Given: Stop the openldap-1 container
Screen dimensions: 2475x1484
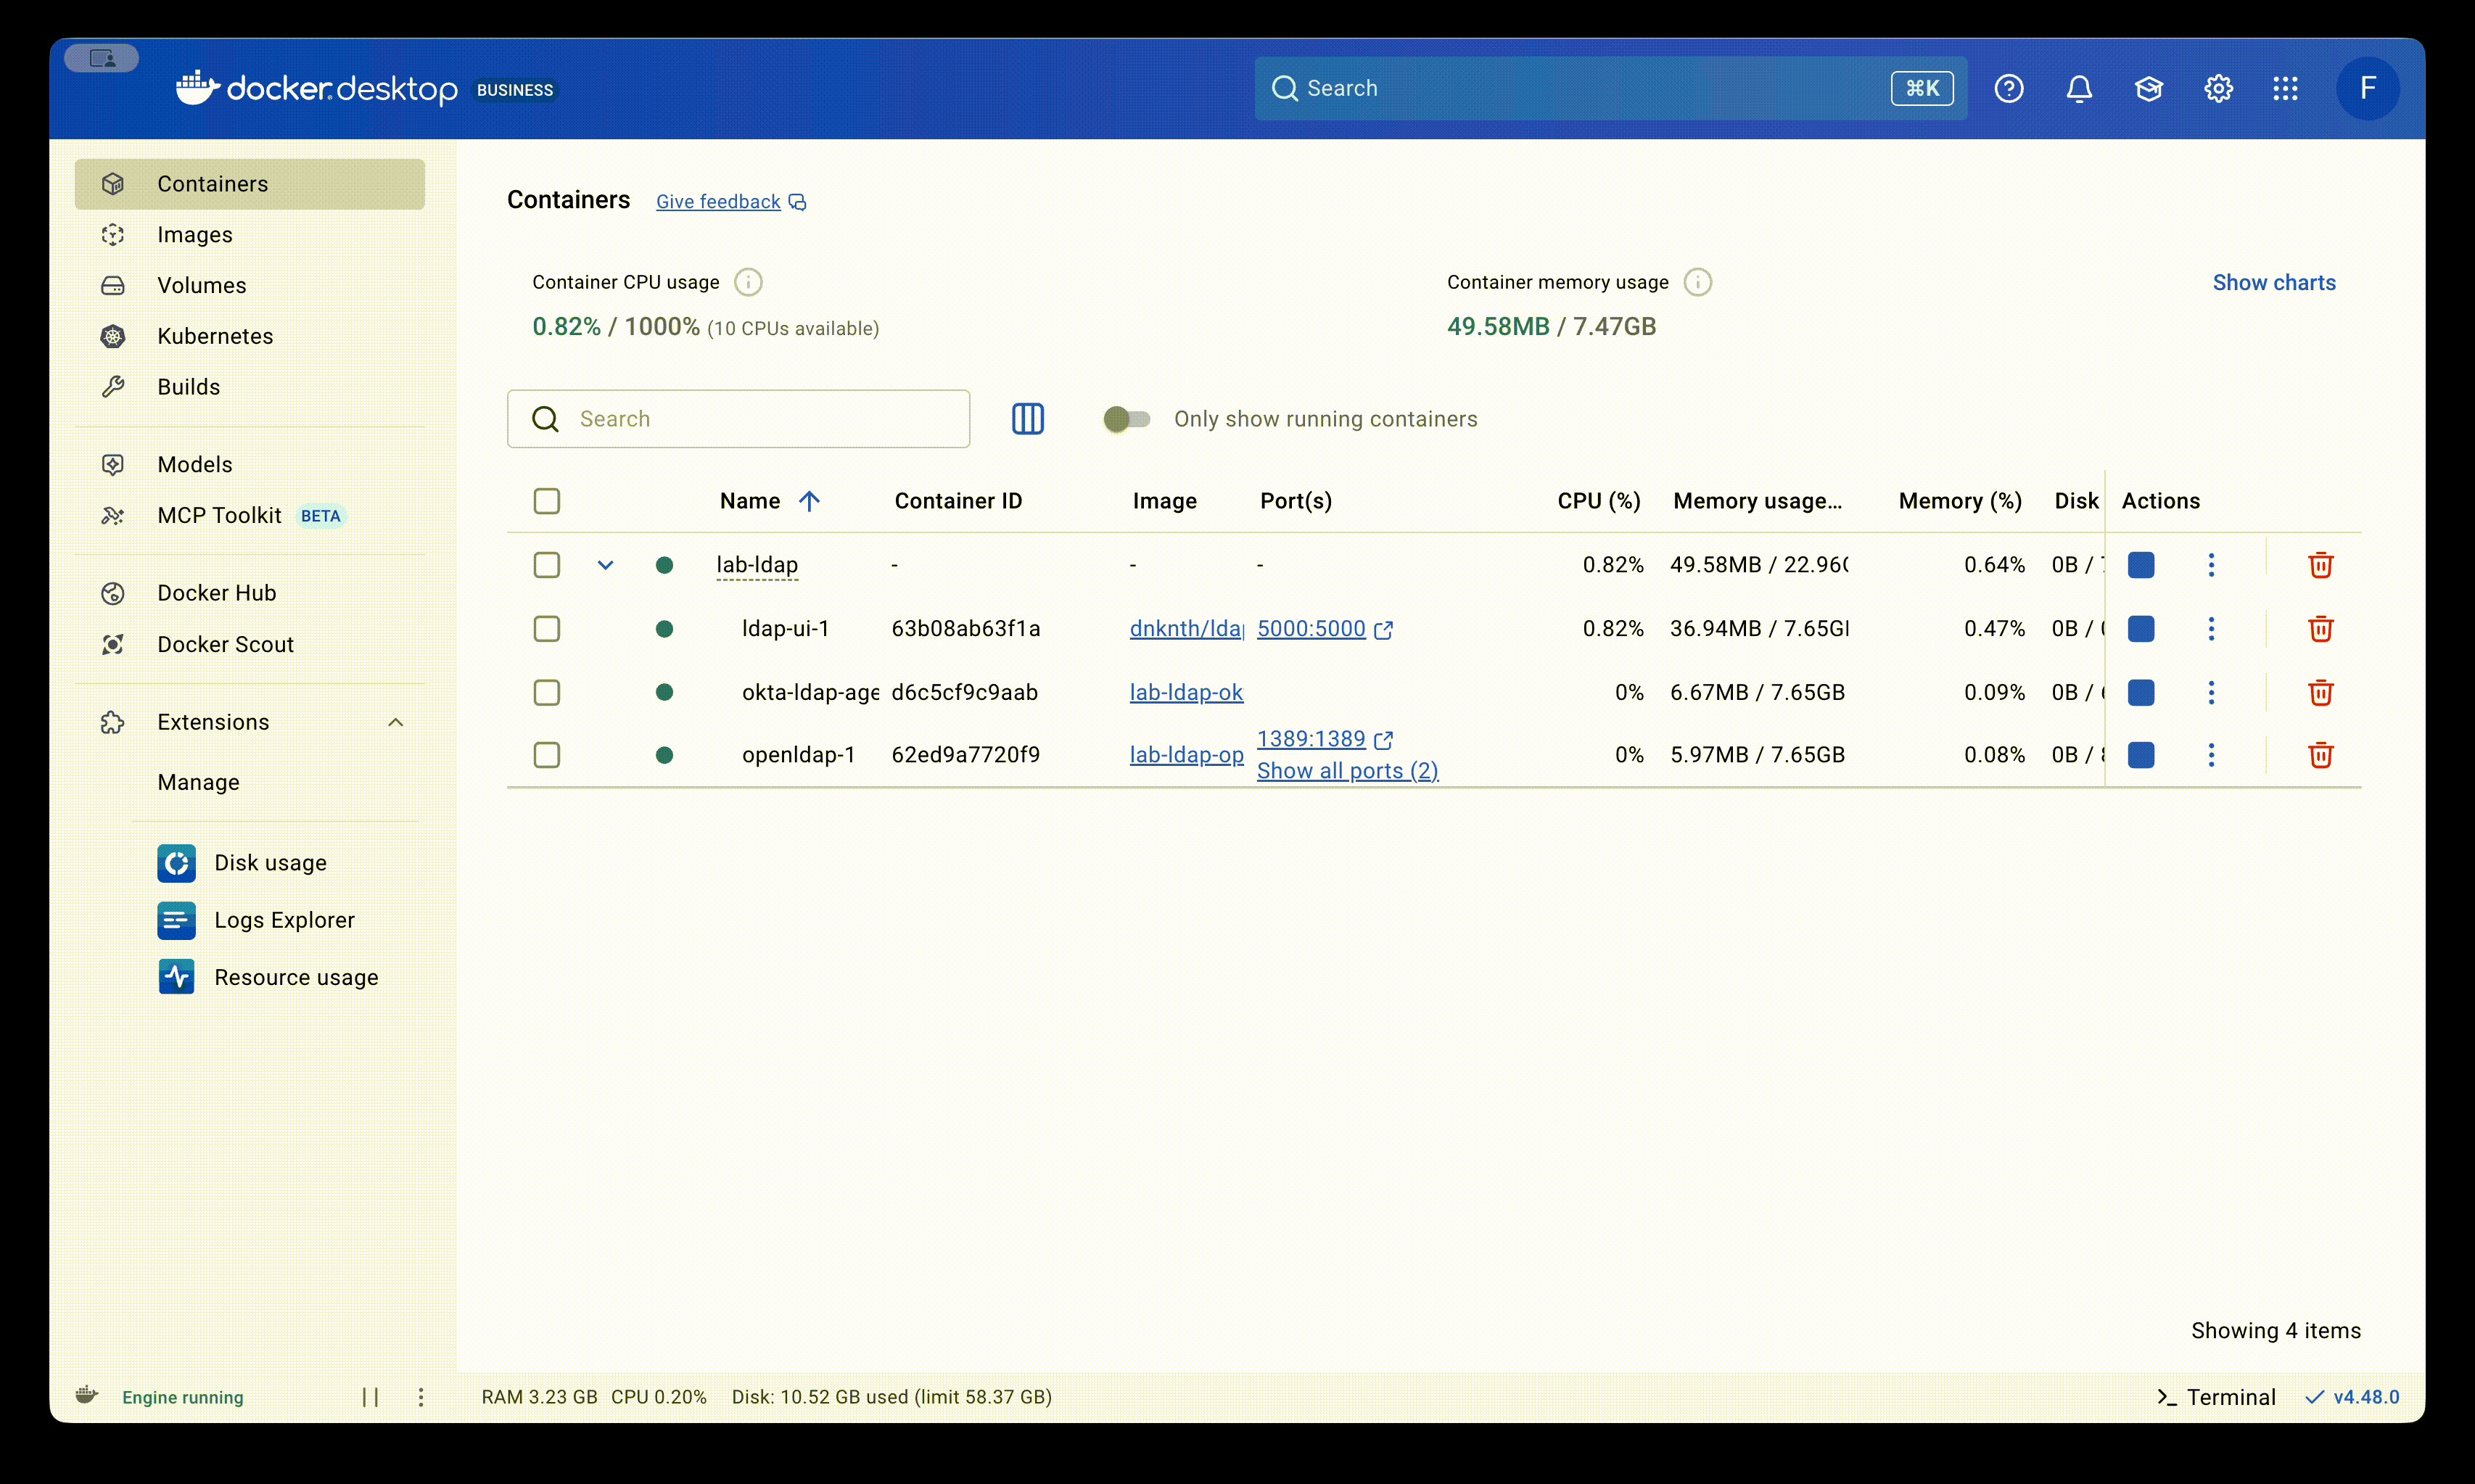Looking at the screenshot, I should pyautogui.click(x=2141, y=755).
